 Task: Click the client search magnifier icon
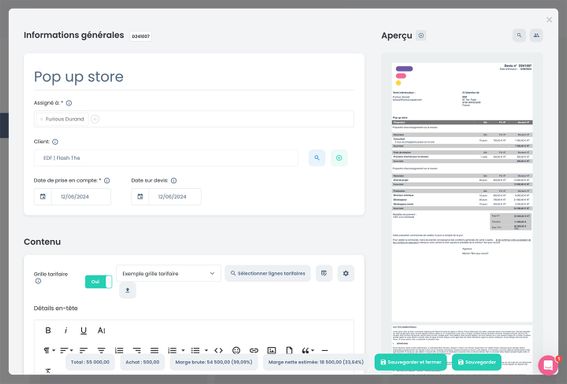(x=317, y=158)
